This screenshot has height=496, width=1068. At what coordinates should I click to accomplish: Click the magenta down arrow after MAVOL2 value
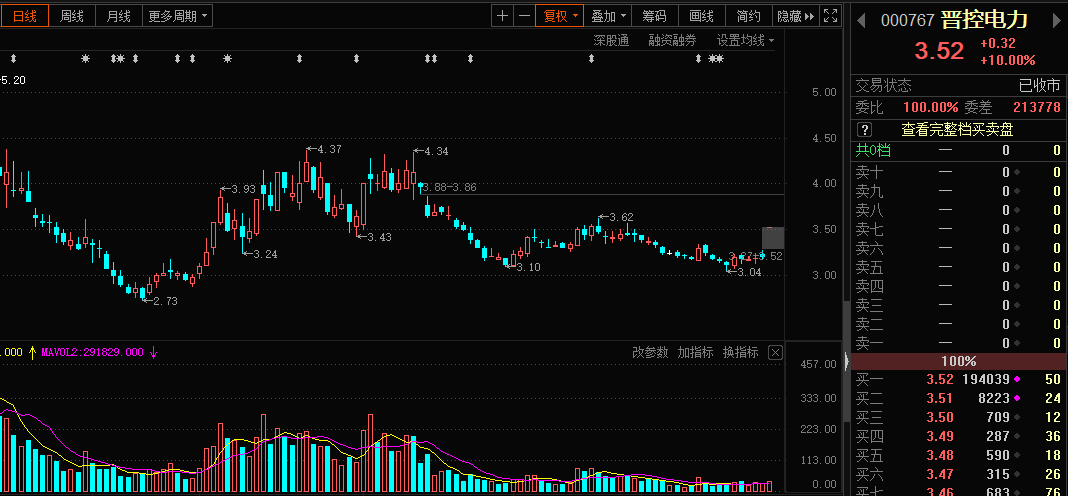coord(153,352)
